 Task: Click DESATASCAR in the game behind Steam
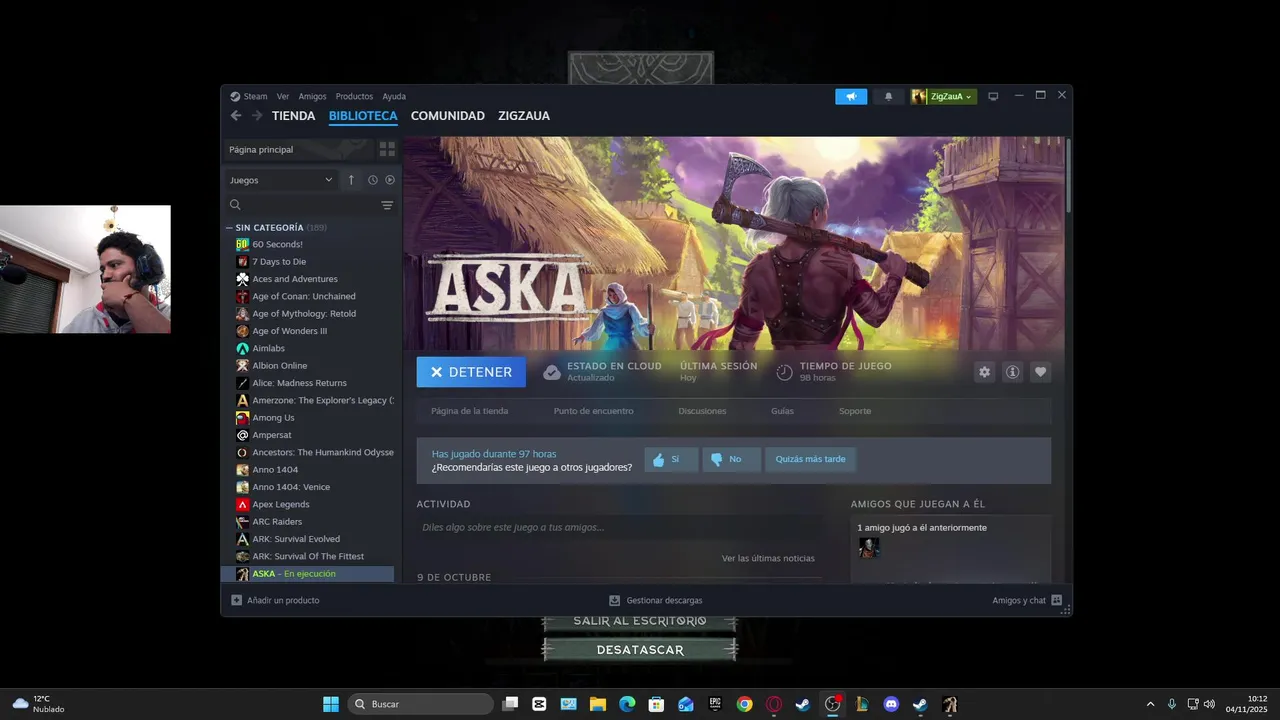[x=640, y=650]
